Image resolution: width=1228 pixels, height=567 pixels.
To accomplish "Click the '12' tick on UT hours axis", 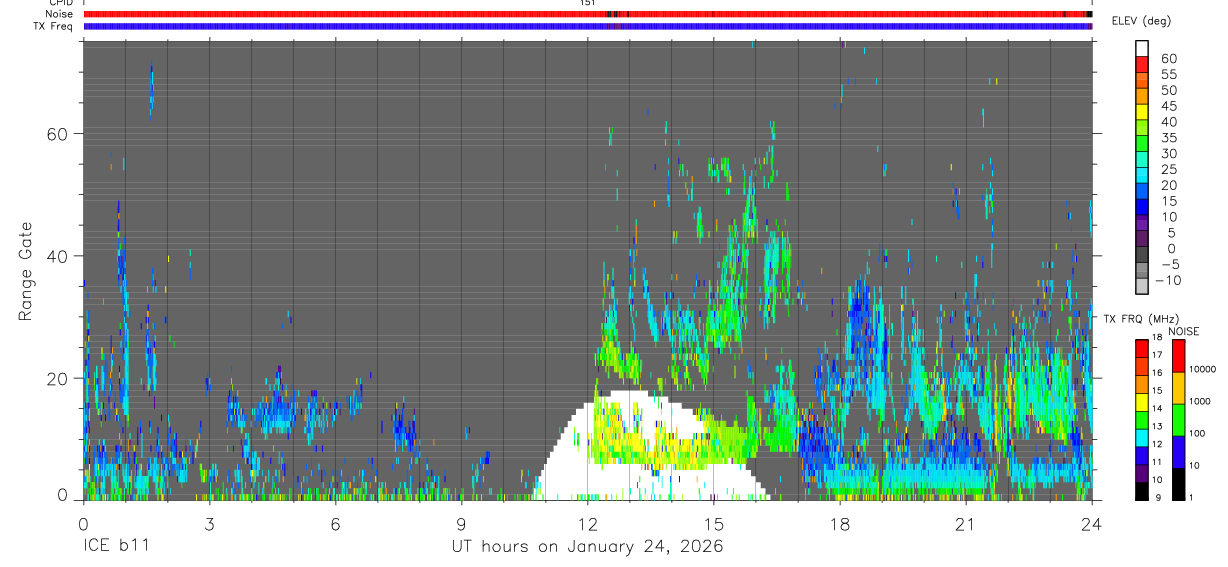I will 587,523.
